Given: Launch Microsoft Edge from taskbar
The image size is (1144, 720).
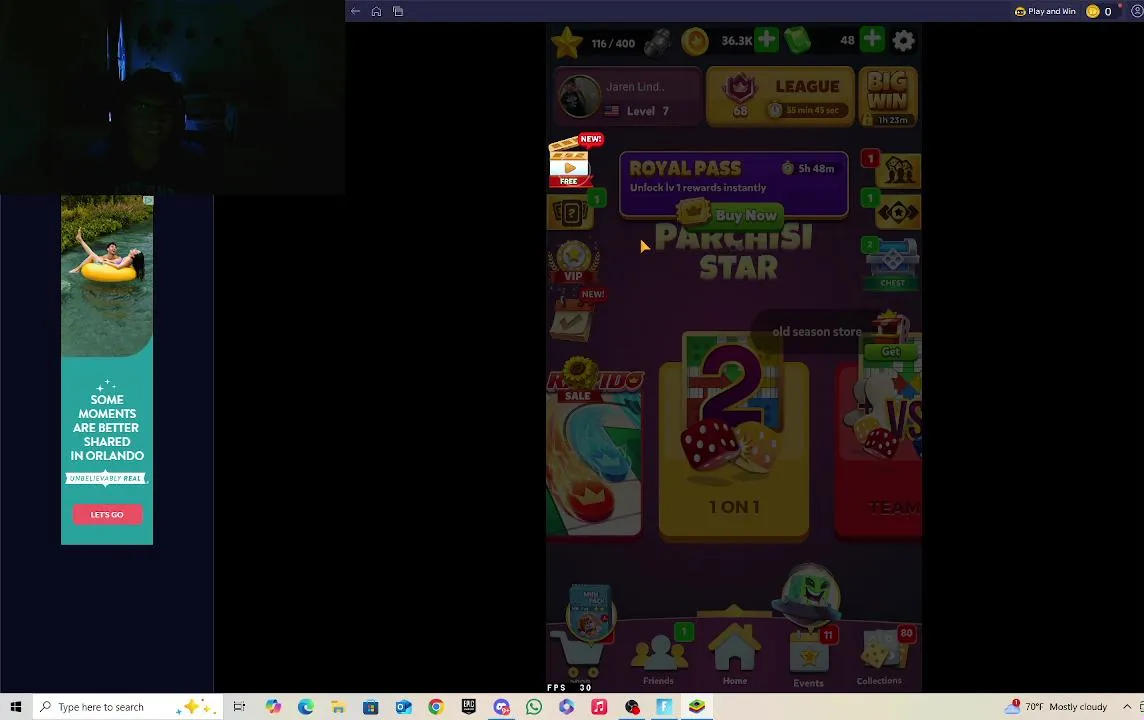Looking at the screenshot, I should click(305, 706).
